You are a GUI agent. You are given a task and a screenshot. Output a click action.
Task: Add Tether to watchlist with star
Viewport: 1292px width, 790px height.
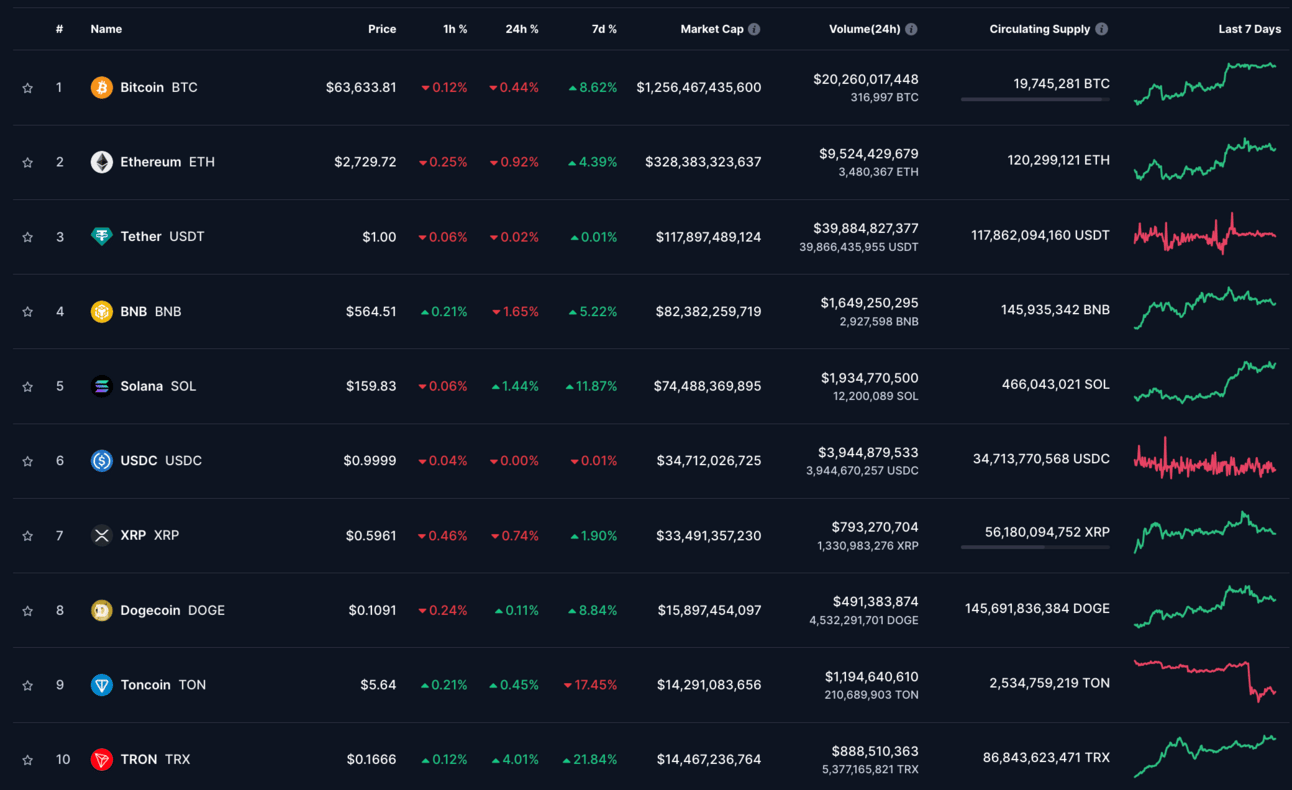[28, 237]
